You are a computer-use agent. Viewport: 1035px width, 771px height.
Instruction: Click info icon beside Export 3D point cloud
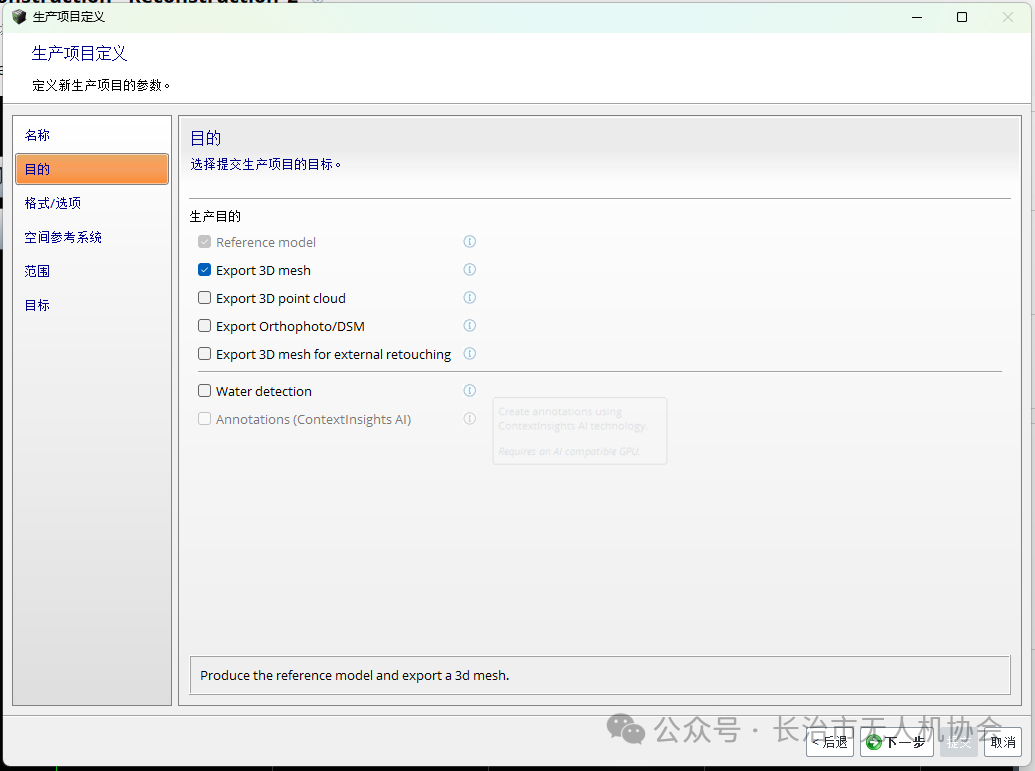coord(469,298)
